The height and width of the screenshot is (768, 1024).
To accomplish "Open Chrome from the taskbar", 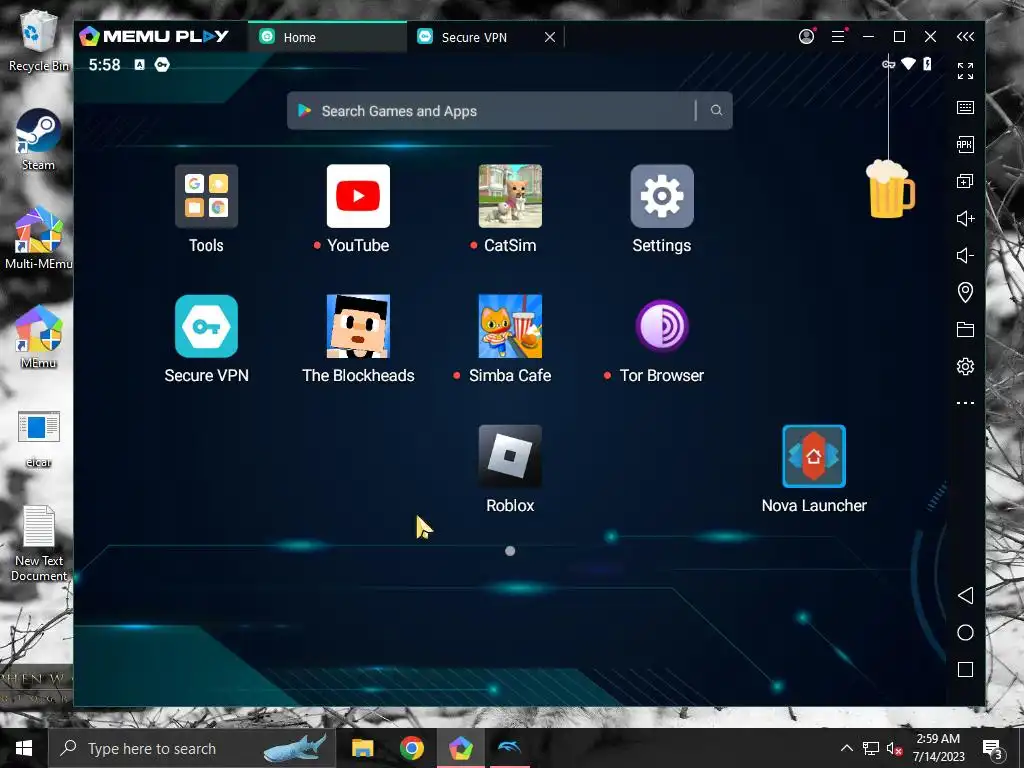I will point(411,748).
